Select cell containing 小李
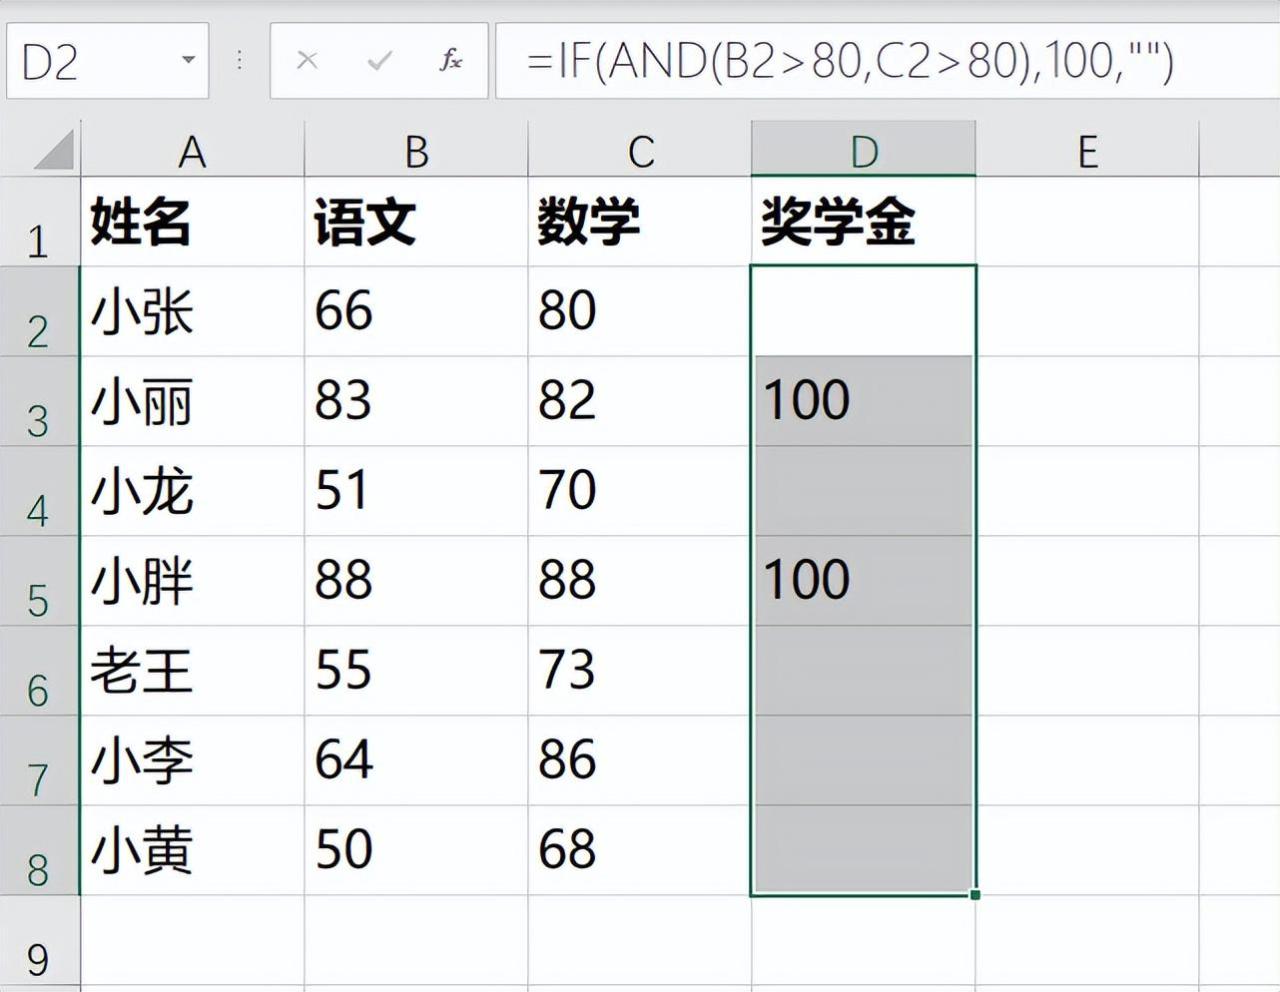Screen dimensions: 1280x992 (192, 760)
